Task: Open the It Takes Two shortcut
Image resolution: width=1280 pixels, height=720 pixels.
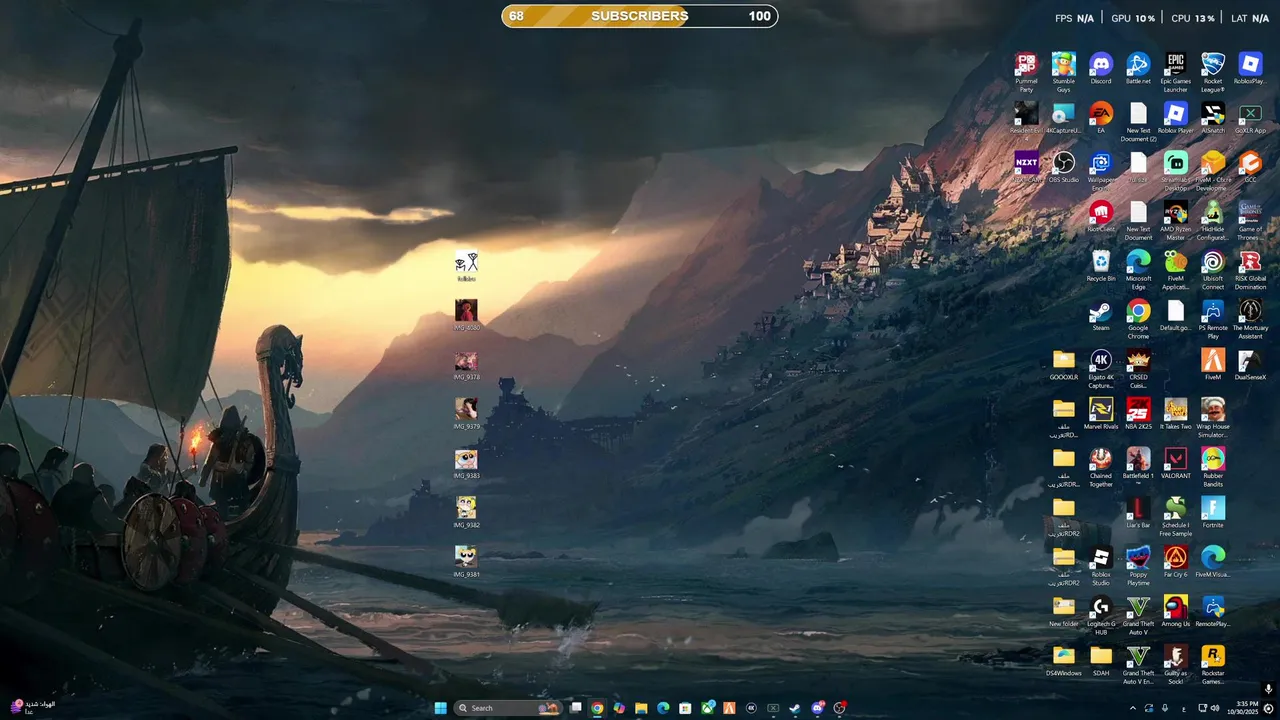Action: [1175, 411]
